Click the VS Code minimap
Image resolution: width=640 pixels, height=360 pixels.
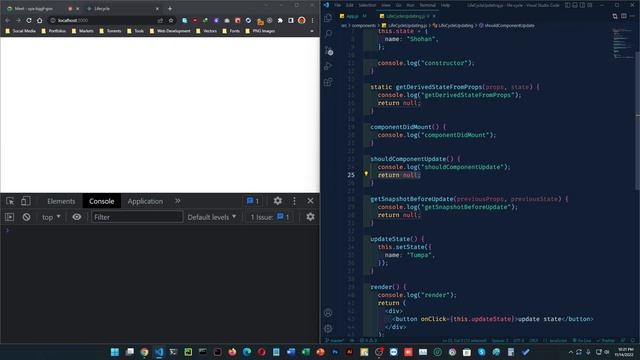tap(622, 44)
